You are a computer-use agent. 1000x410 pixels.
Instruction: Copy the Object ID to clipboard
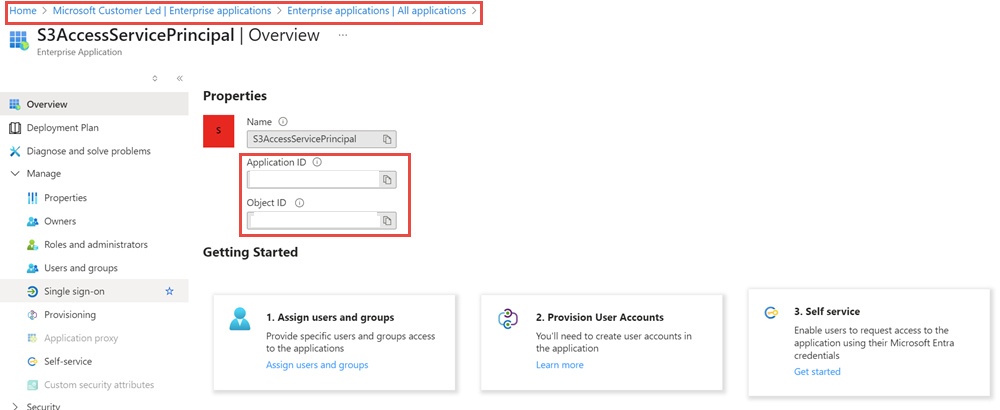pyautogui.click(x=388, y=220)
